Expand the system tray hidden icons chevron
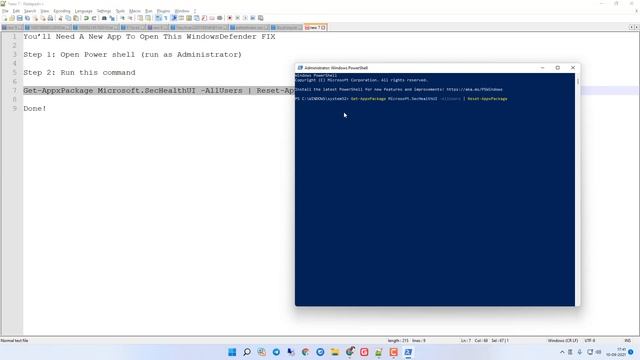The height and width of the screenshot is (360, 640). pos(562,352)
